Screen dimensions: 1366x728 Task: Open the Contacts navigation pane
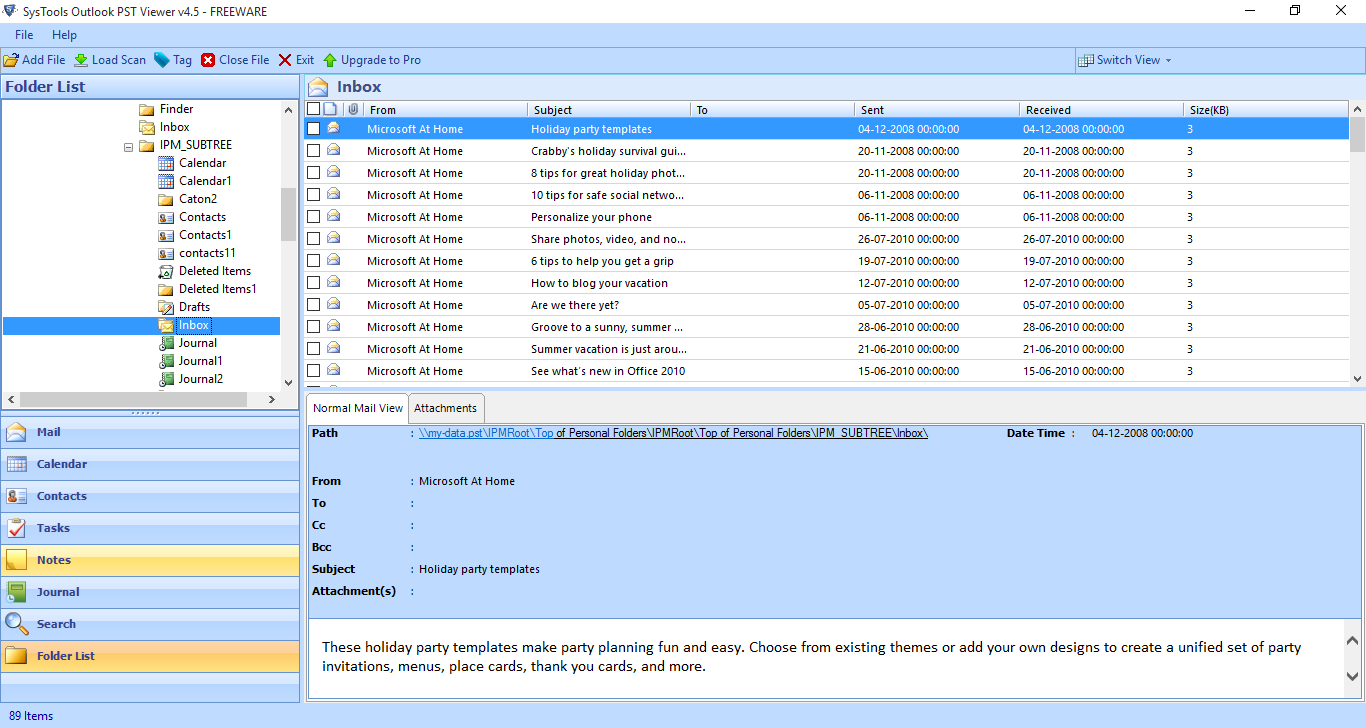[x=150, y=496]
